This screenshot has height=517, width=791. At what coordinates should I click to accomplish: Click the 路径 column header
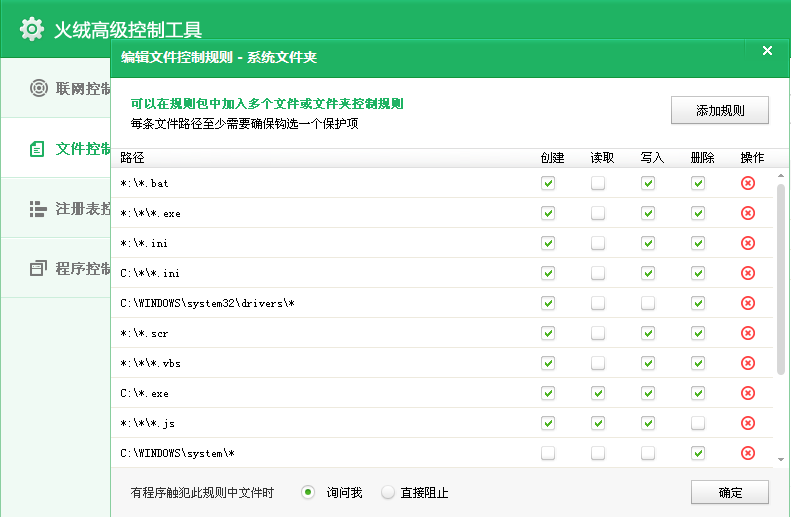coord(132,158)
